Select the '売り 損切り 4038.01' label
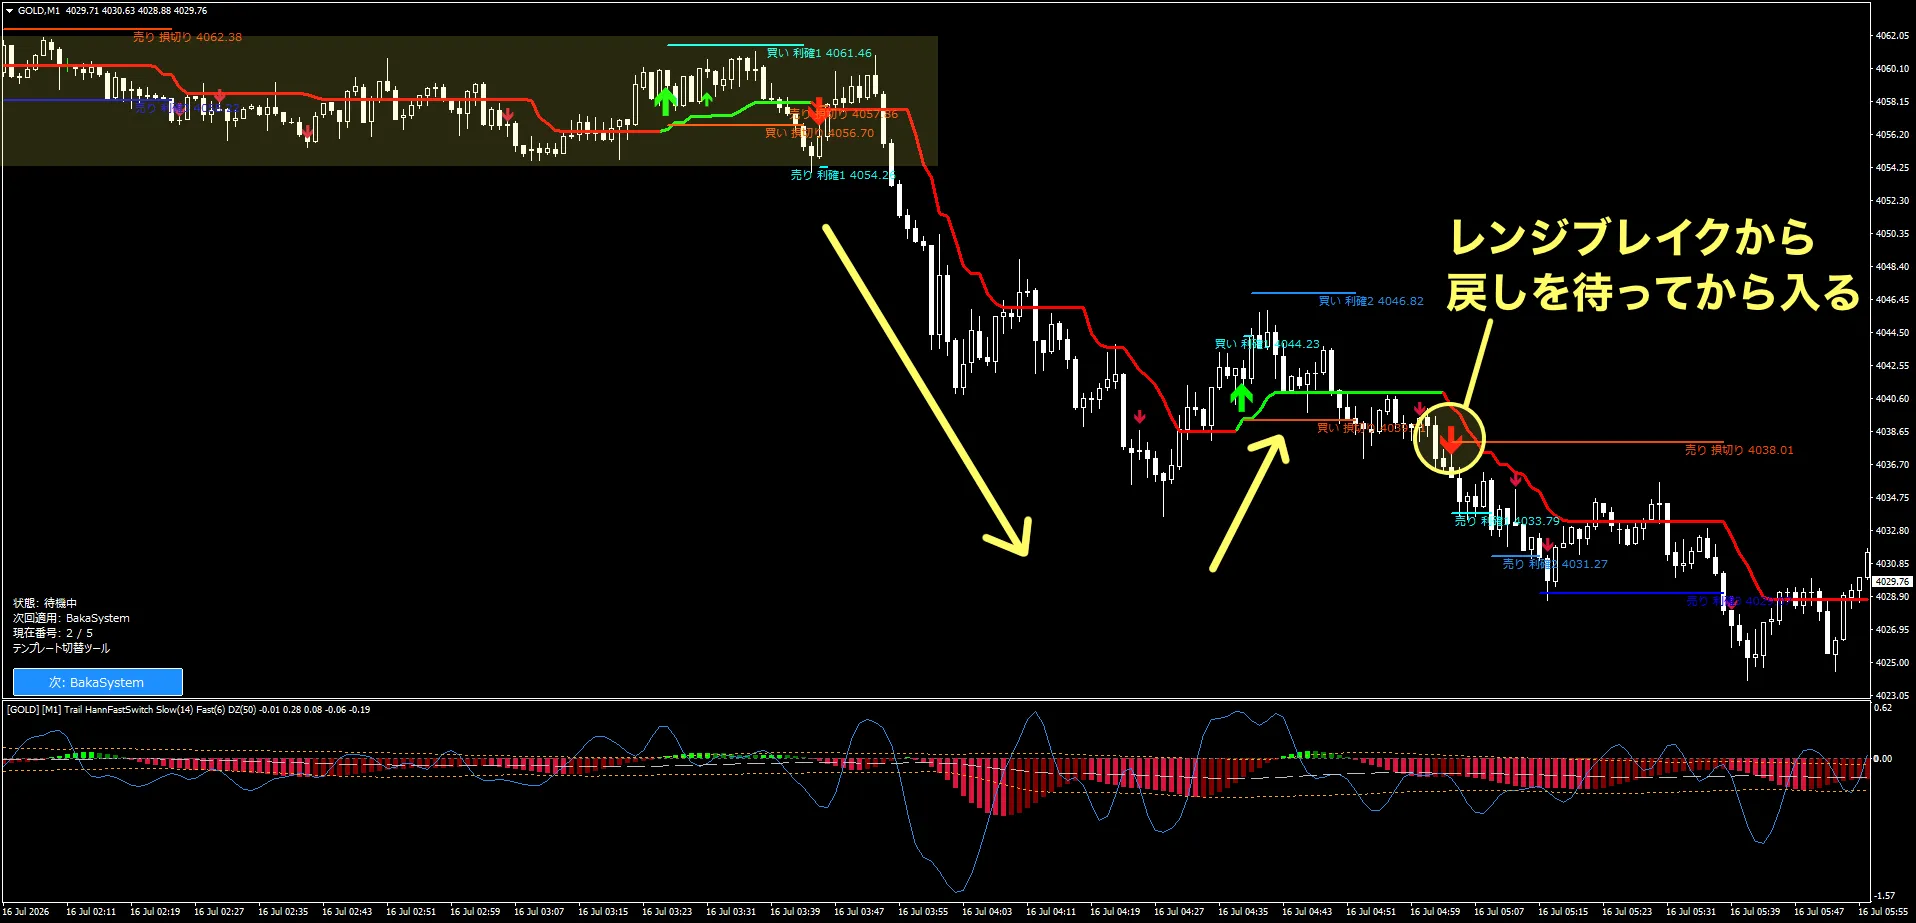Screen dimensions: 1916x923 tap(1739, 450)
